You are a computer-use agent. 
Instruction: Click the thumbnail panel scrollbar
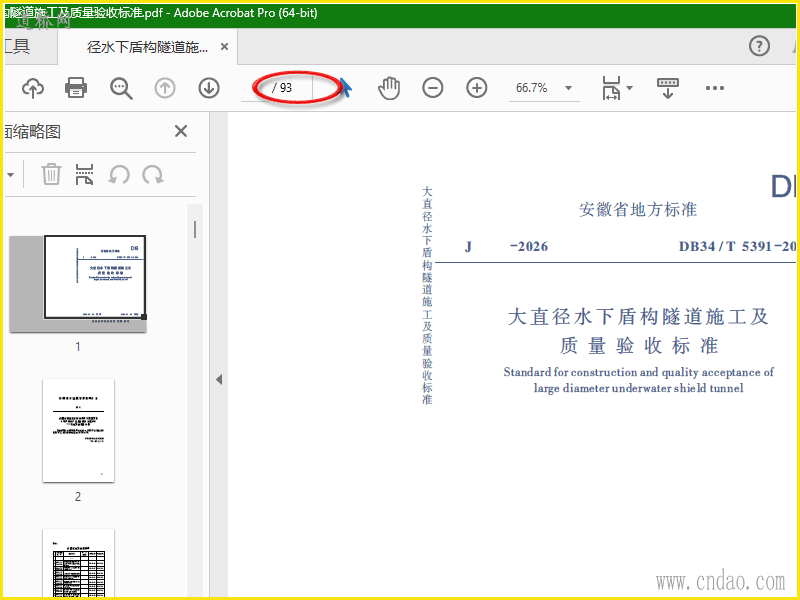pos(195,230)
